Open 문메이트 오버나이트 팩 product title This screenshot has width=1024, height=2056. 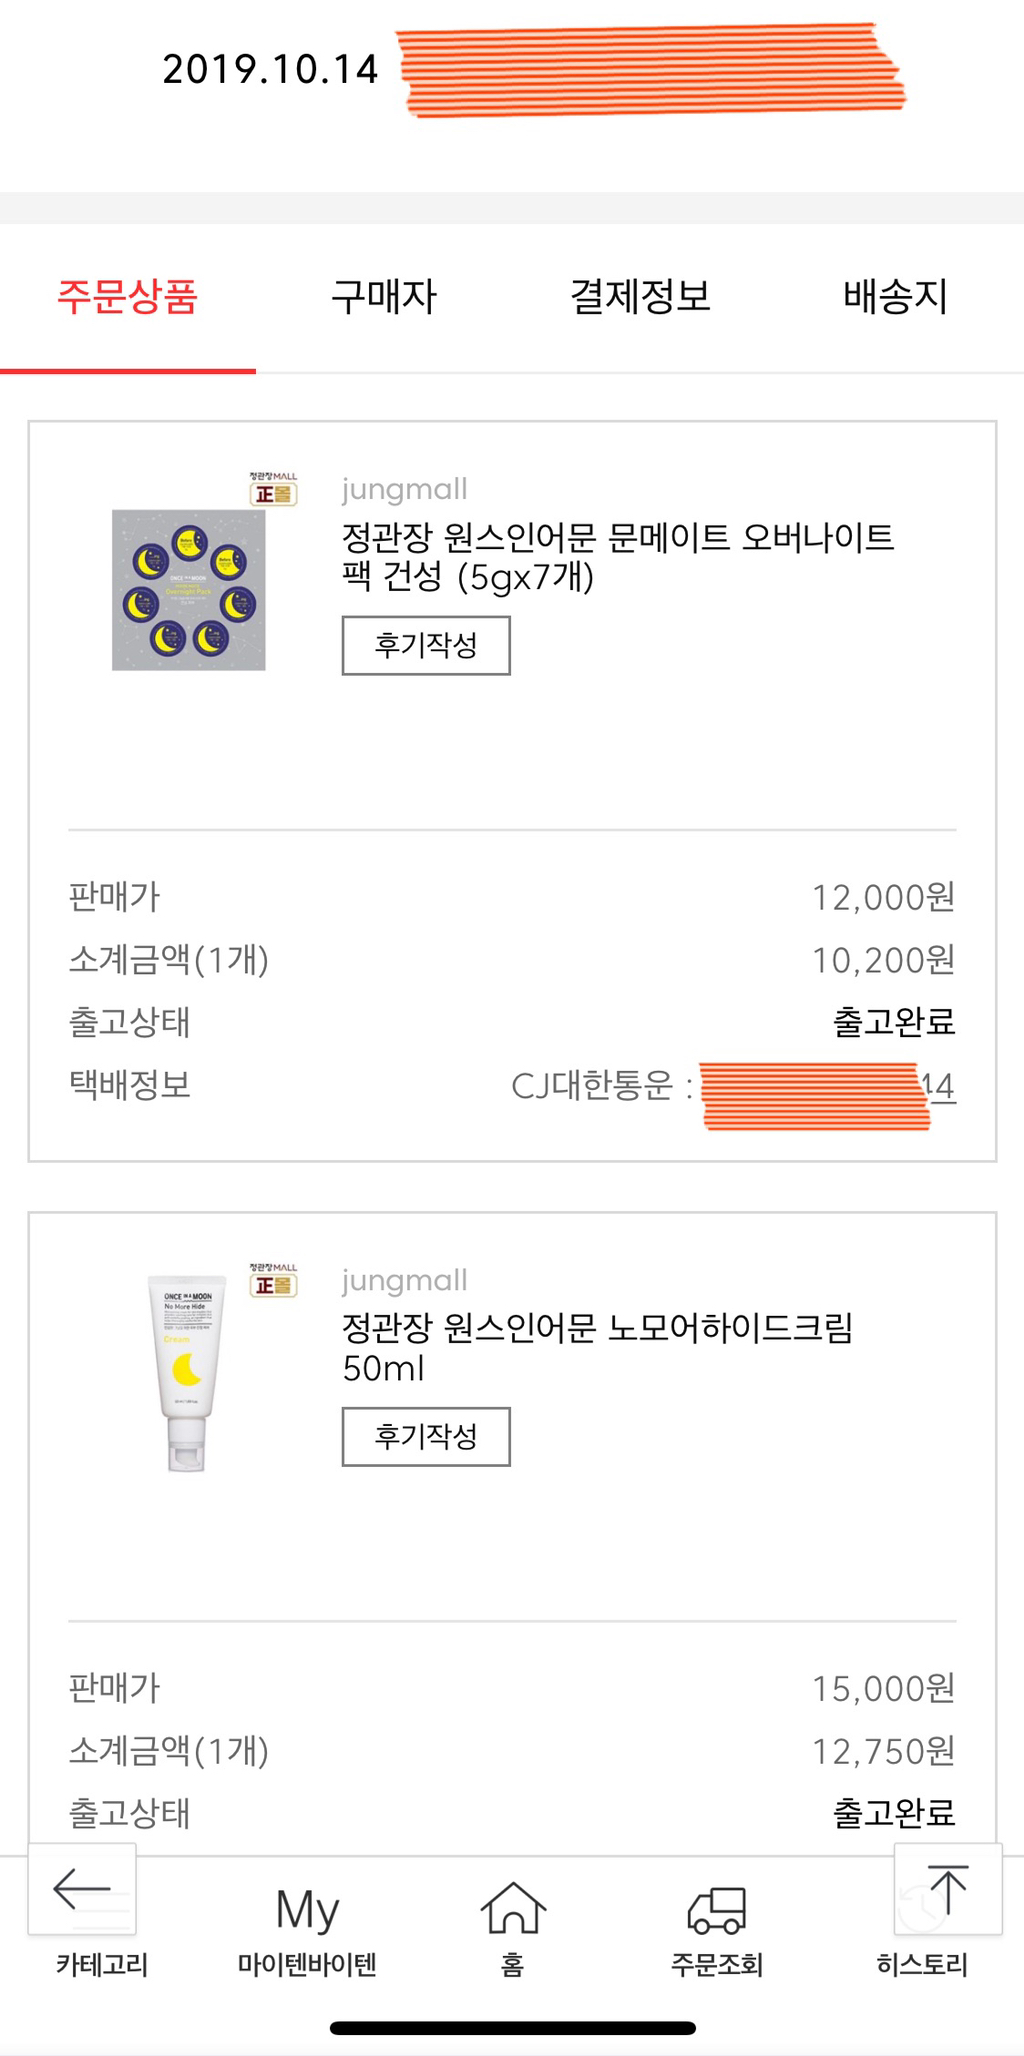coord(617,557)
